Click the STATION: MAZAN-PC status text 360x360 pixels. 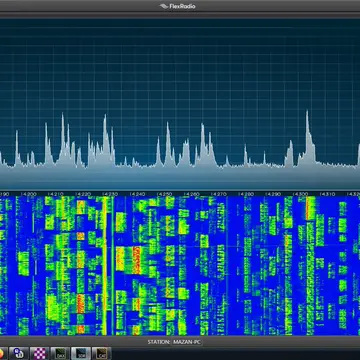[175, 342]
